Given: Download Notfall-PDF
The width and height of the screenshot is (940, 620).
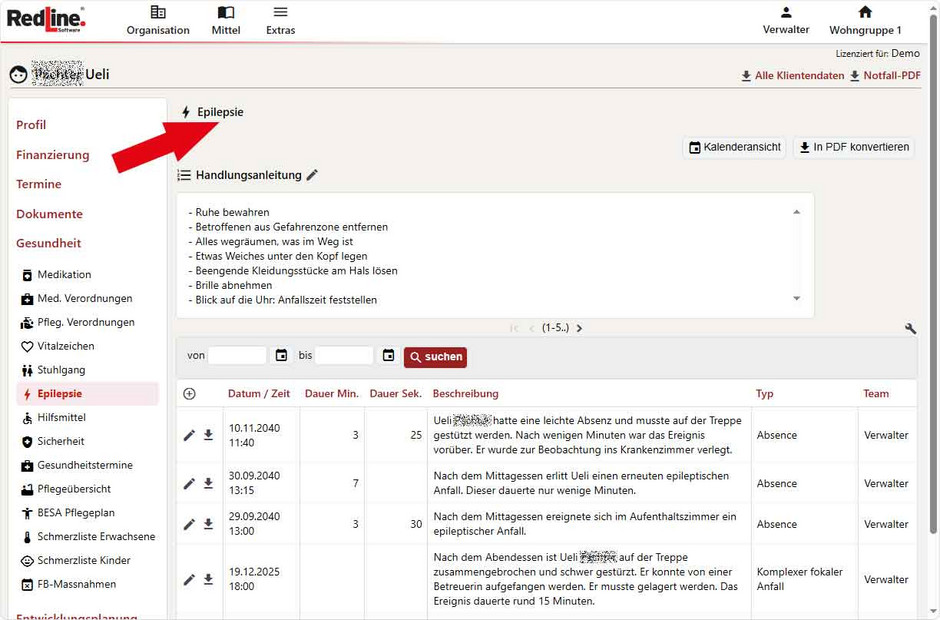Looking at the screenshot, I should (x=884, y=76).
